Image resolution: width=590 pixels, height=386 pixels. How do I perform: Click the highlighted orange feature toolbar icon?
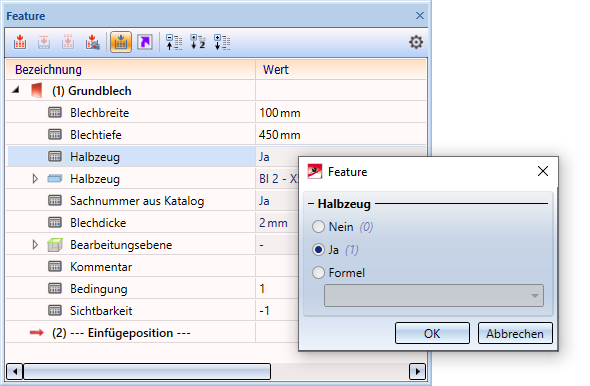click(120, 42)
